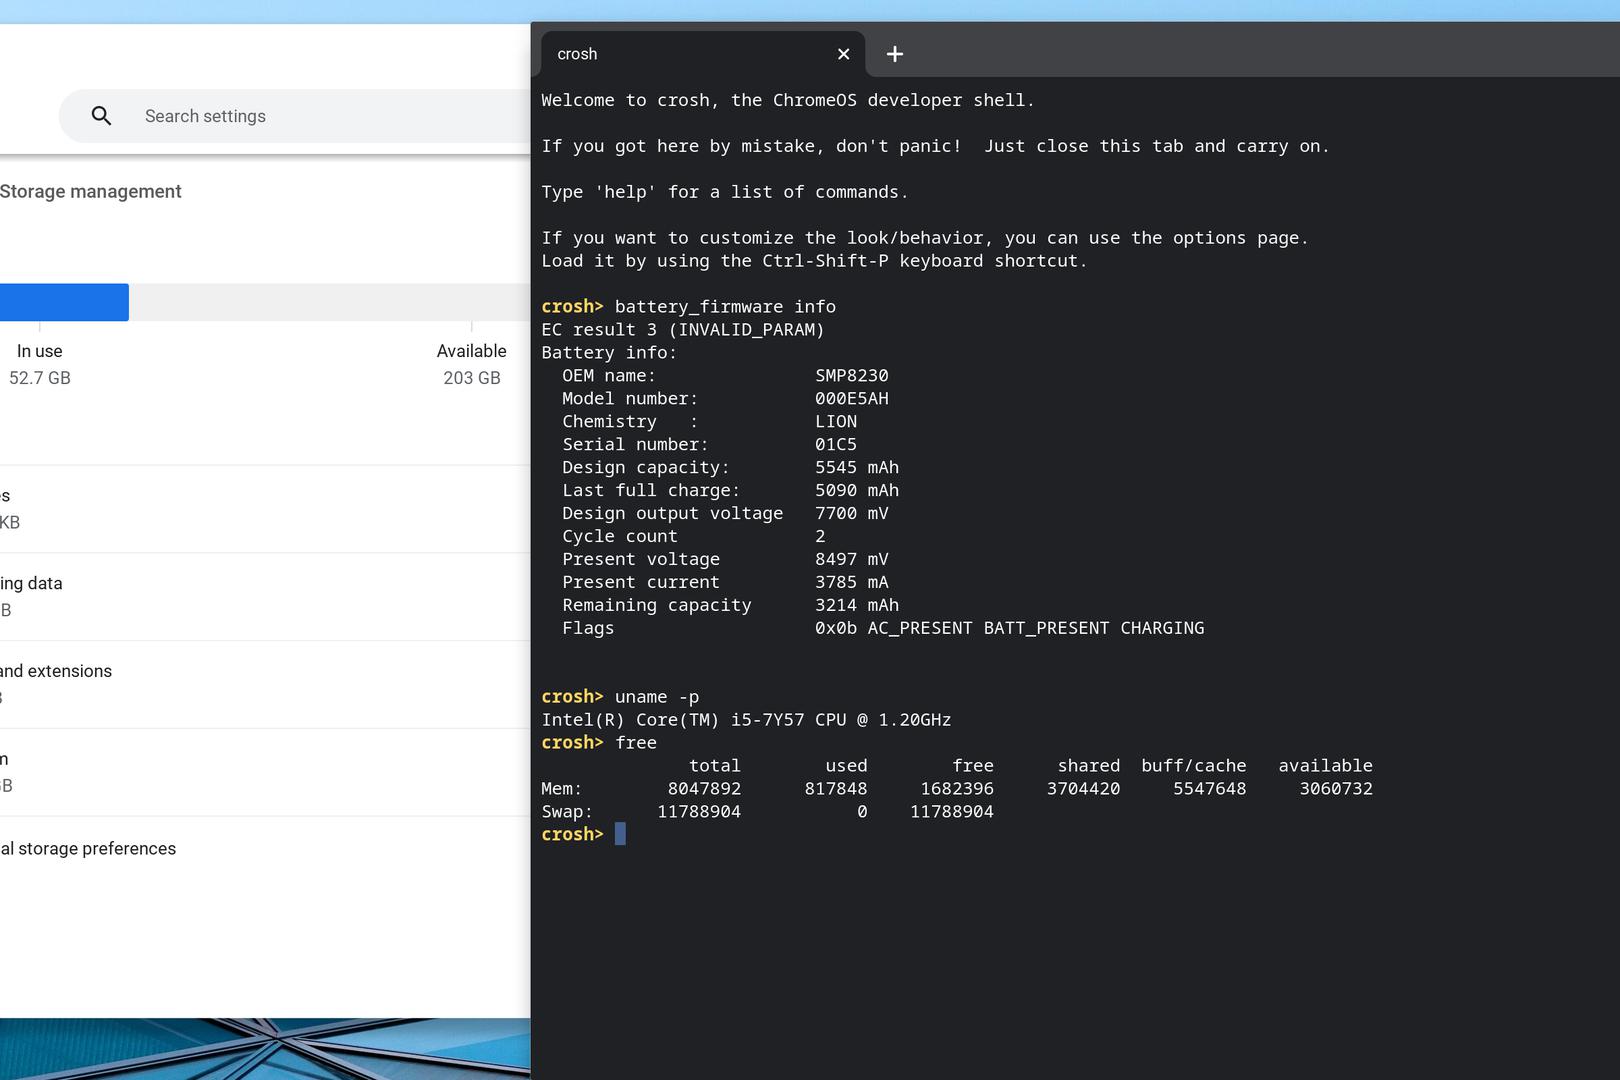Focus the Search settings field
Screen dimensions: 1620x1080
click(x=300, y=116)
